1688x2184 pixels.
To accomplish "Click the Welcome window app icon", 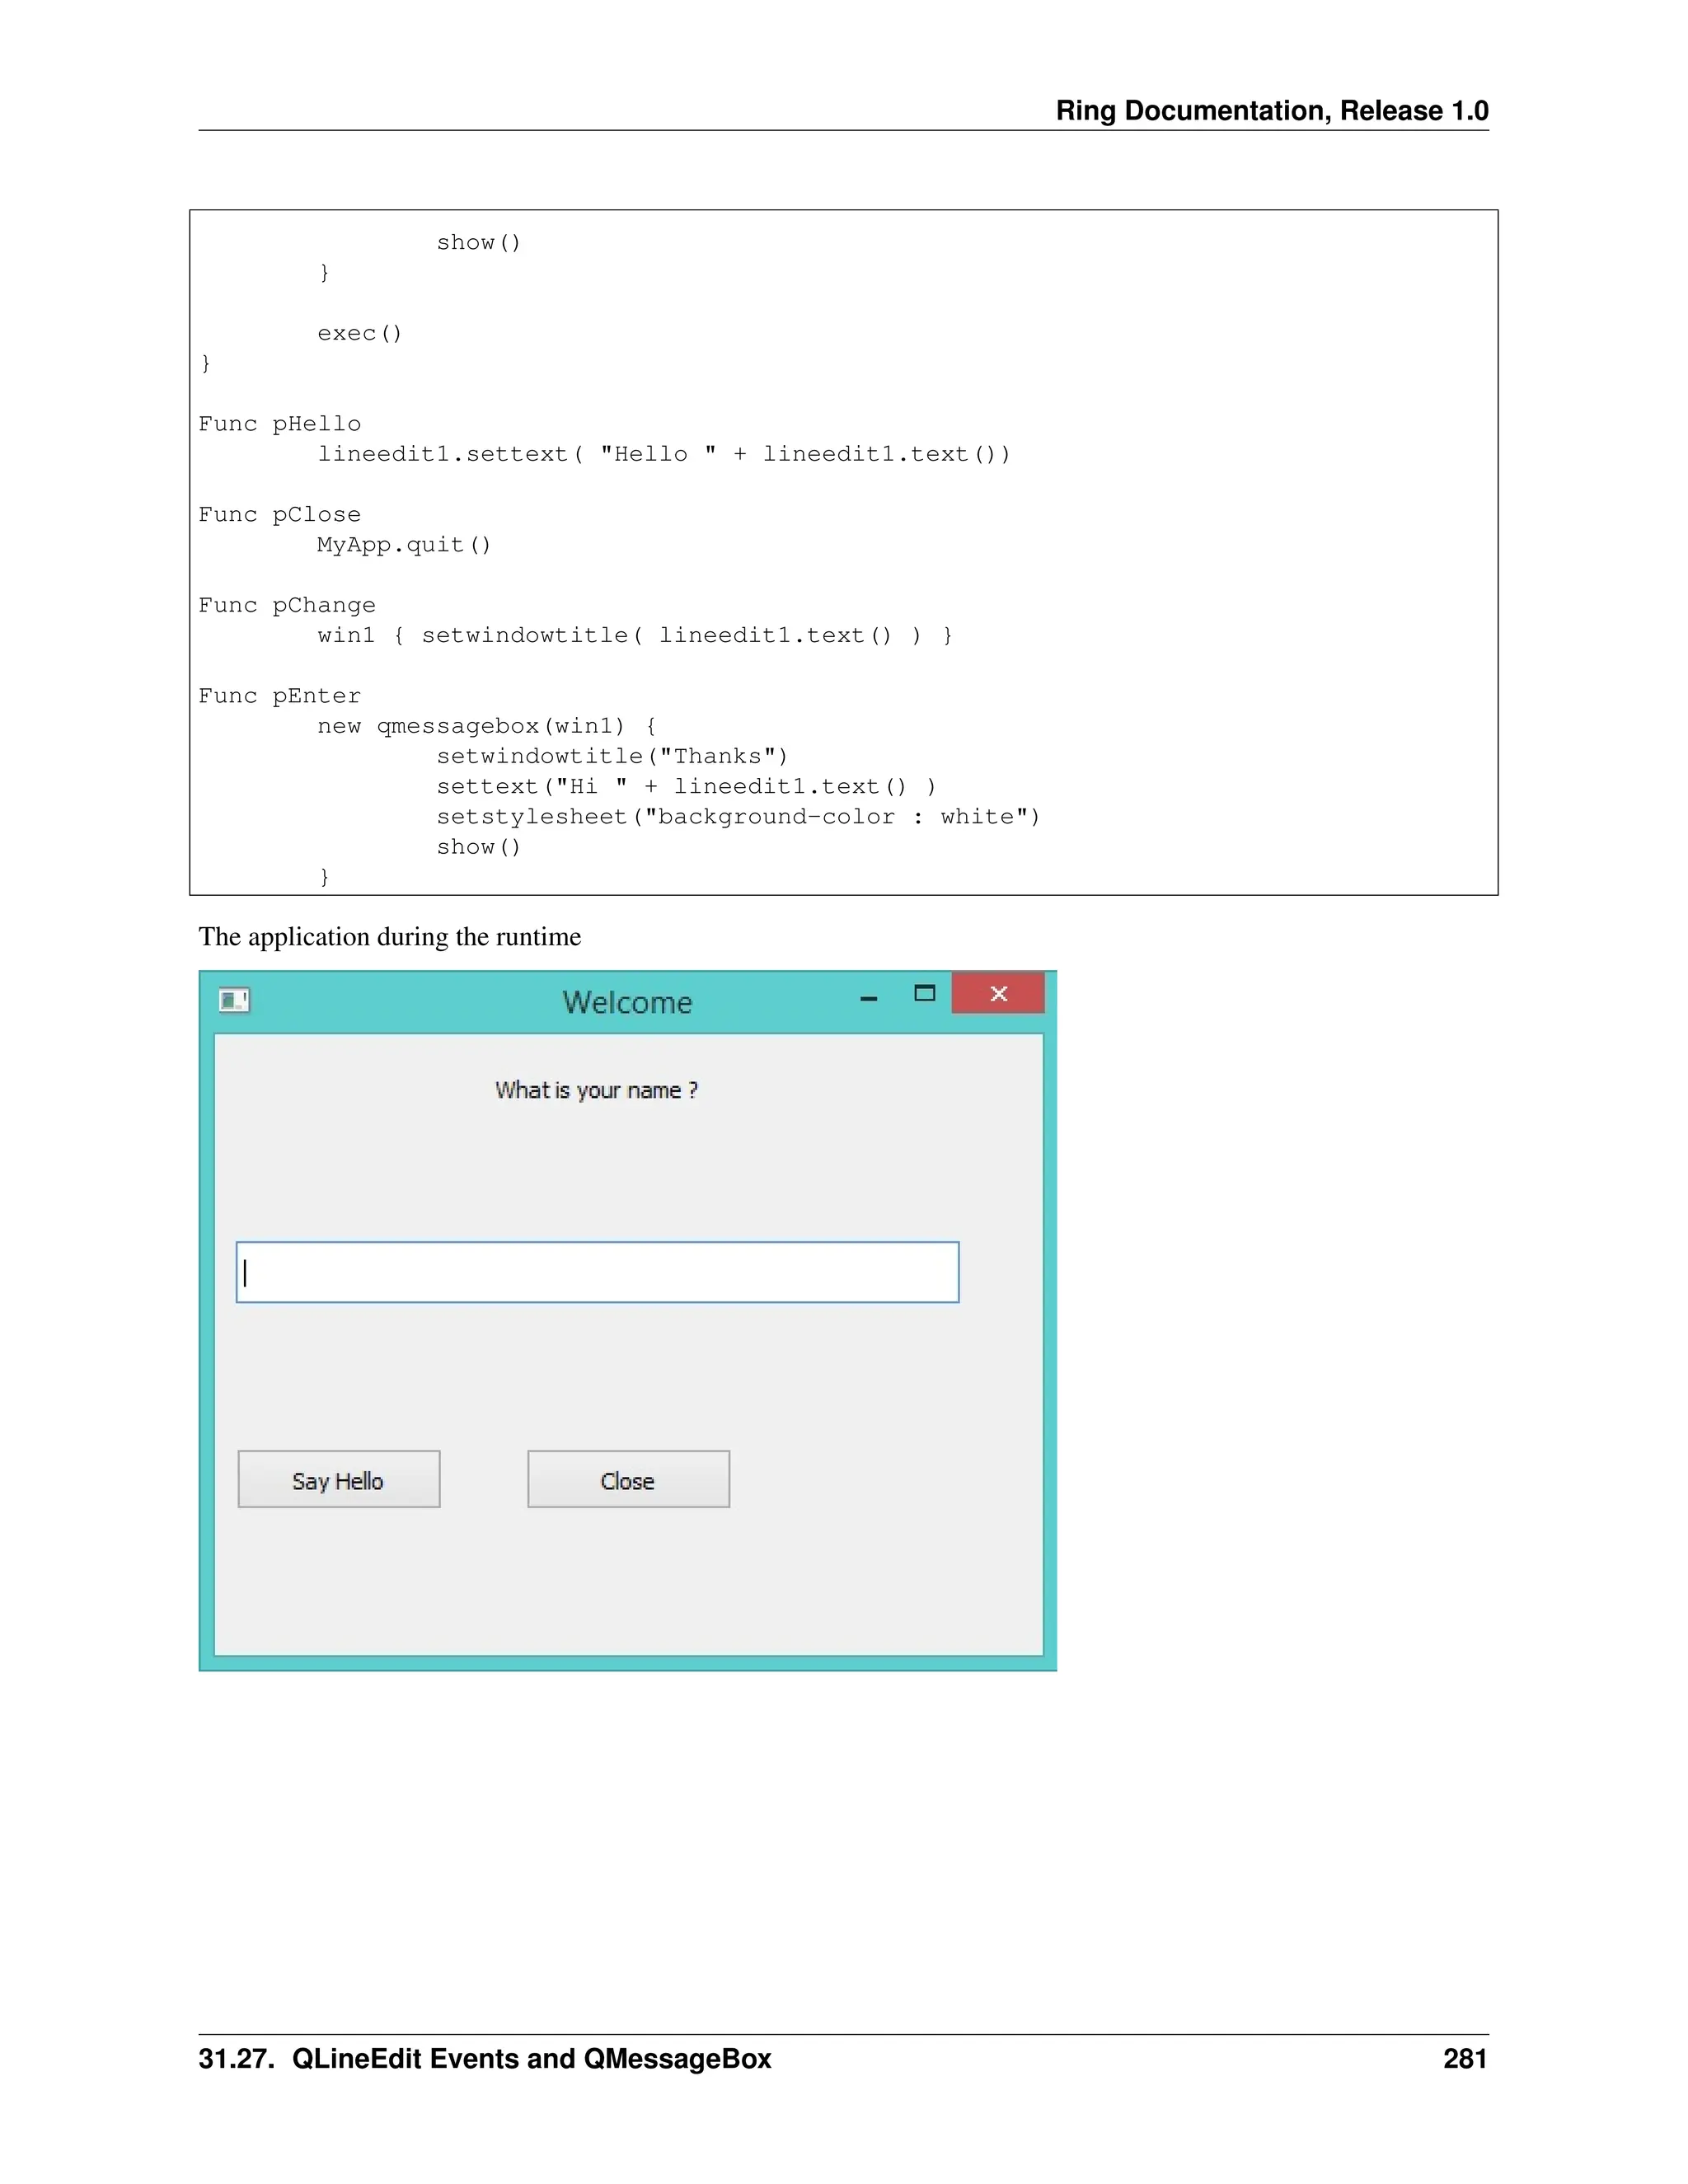I will [x=234, y=1000].
